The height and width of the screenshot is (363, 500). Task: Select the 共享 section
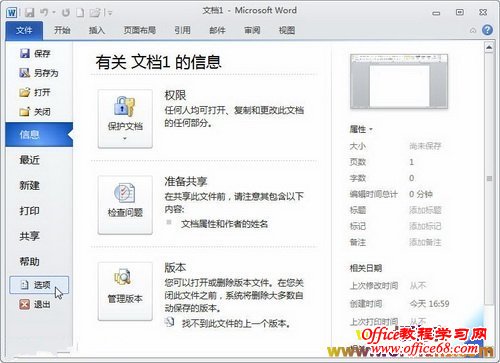click(x=30, y=236)
